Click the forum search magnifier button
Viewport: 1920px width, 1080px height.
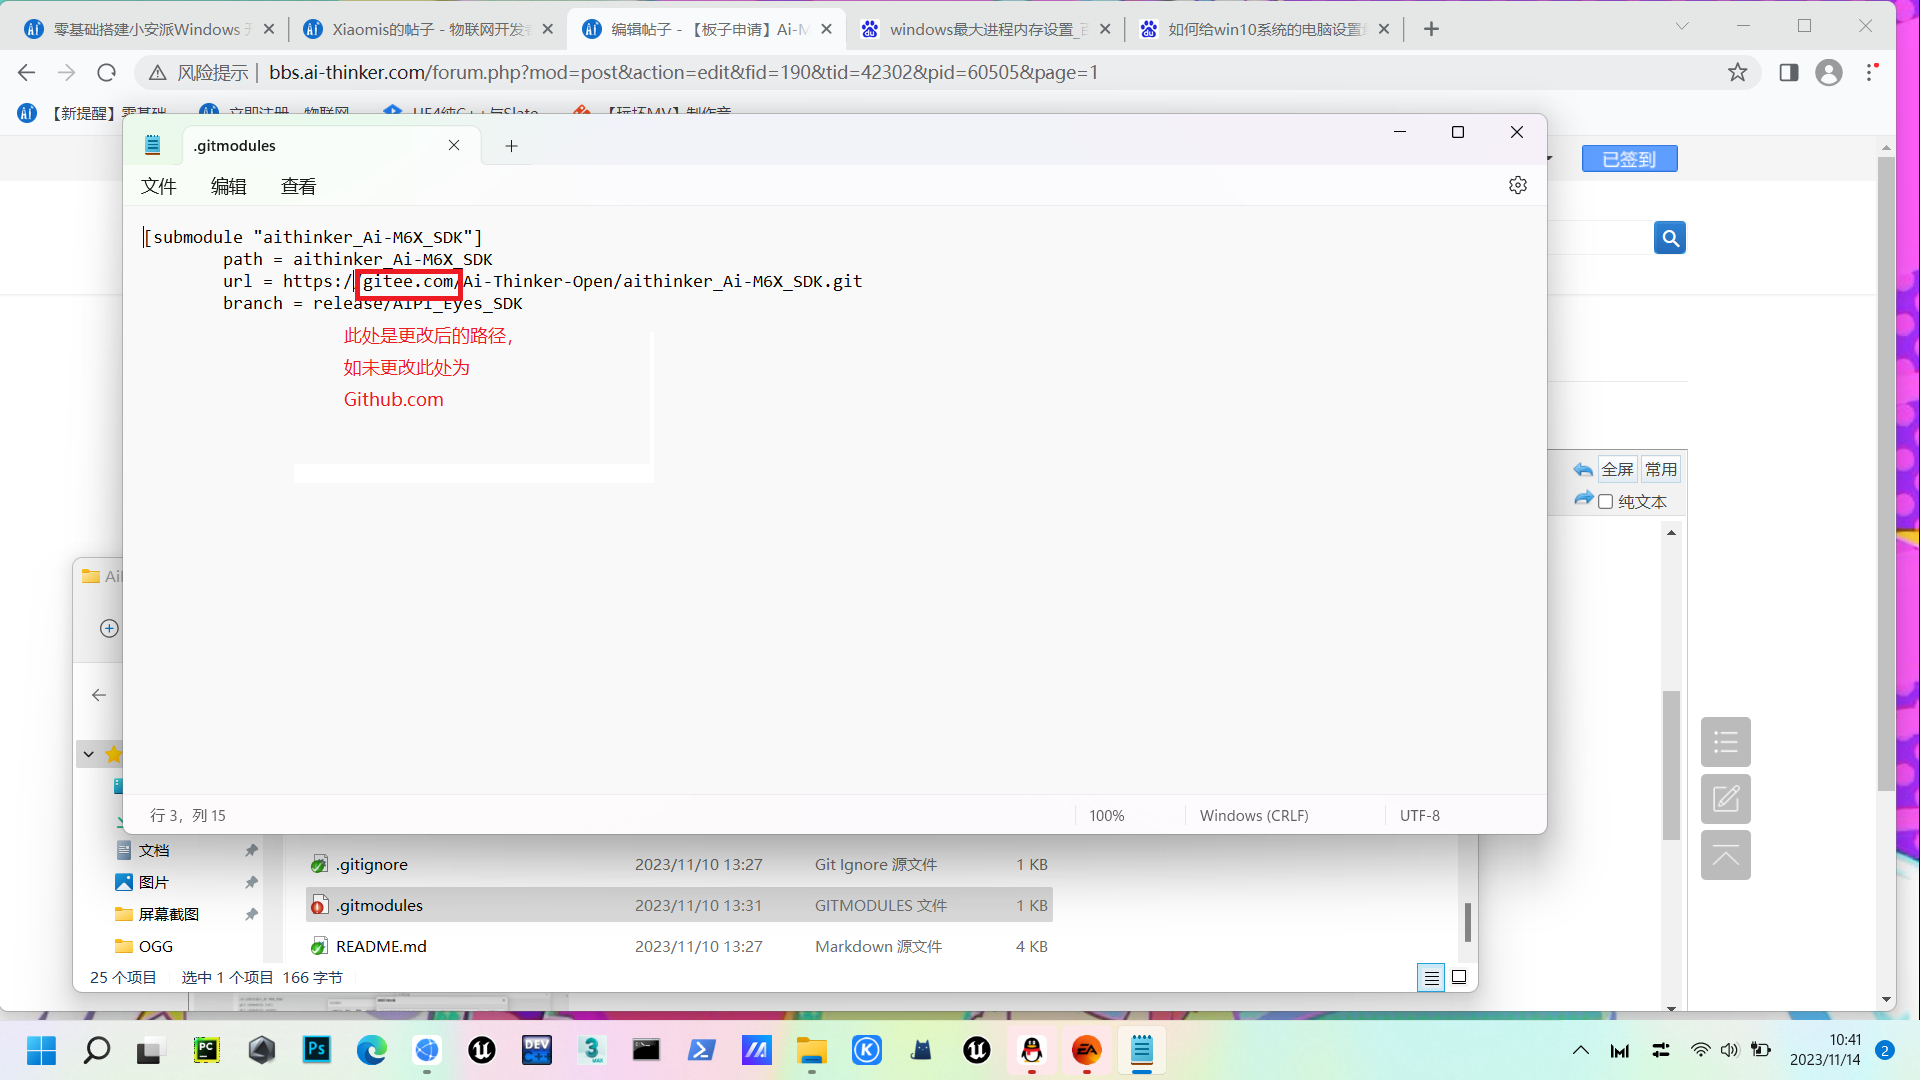click(1669, 238)
